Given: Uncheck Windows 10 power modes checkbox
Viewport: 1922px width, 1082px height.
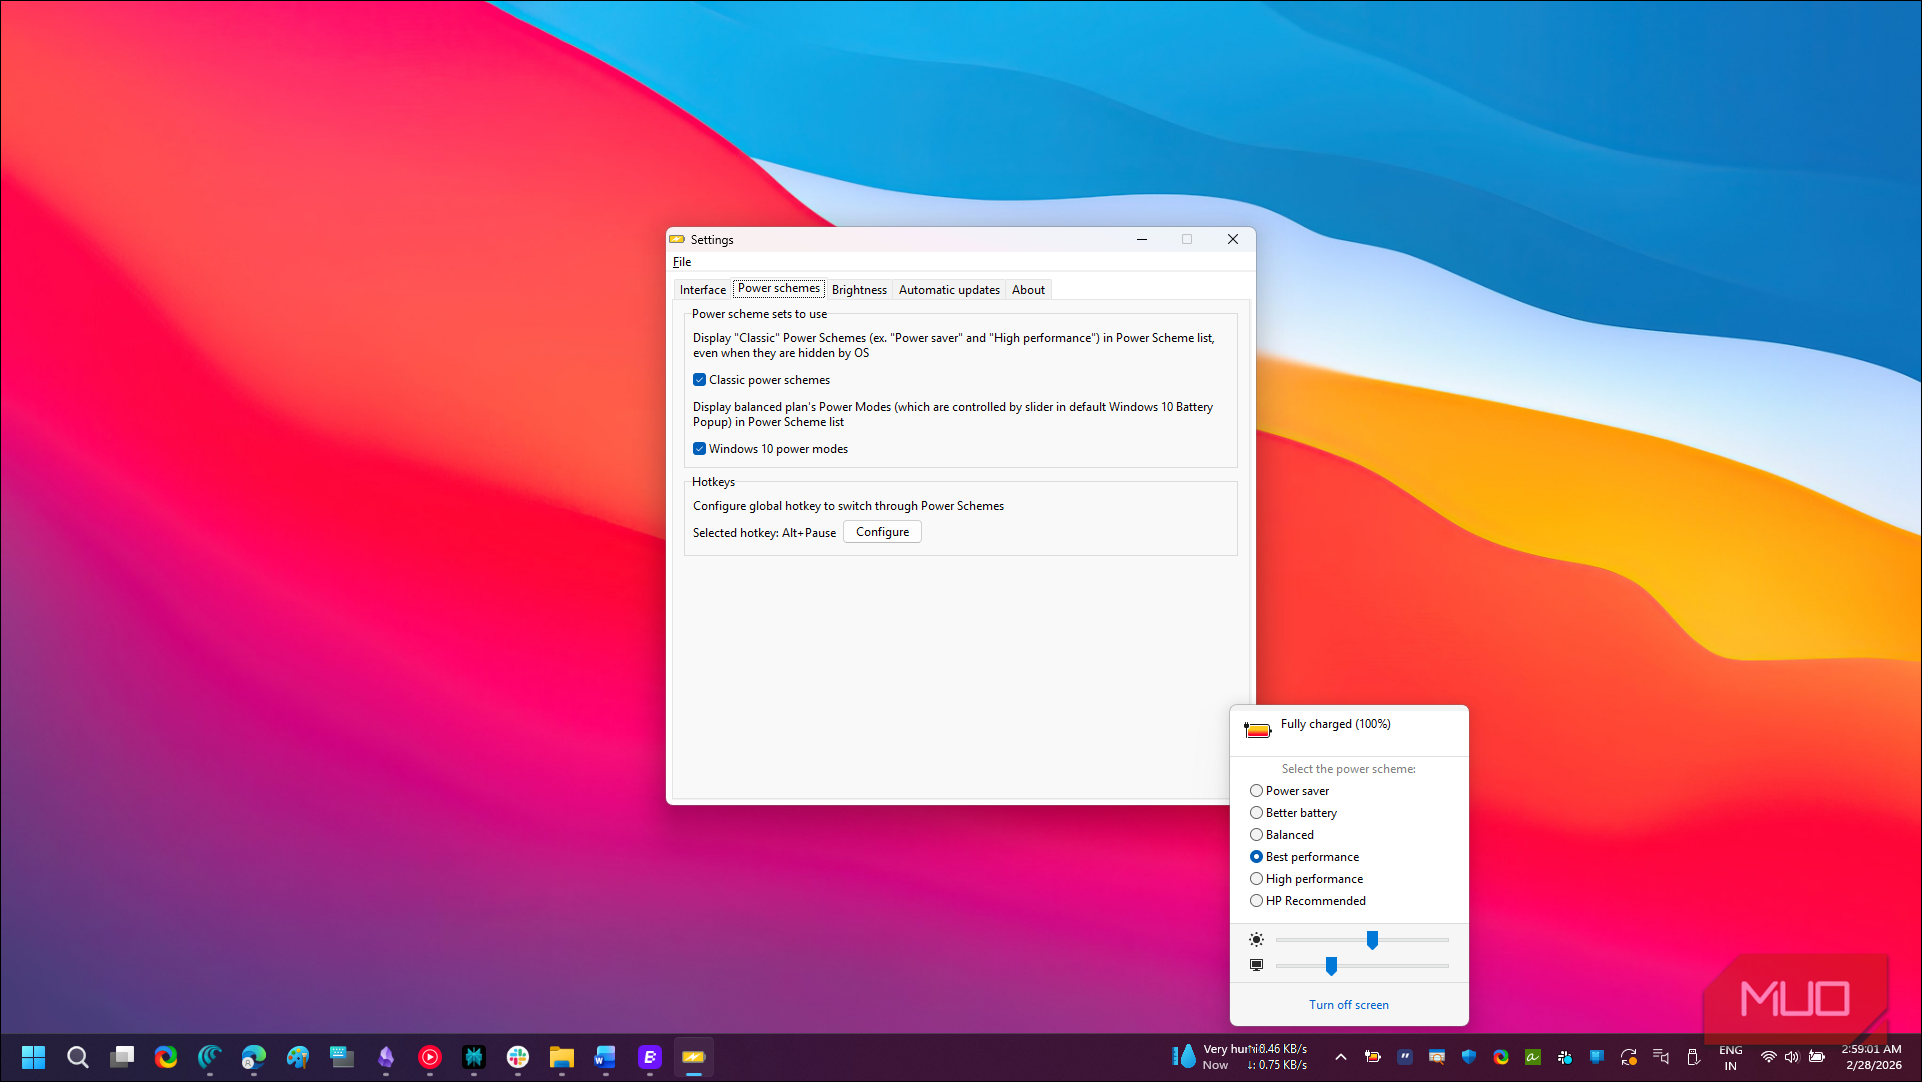Looking at the screenshot, I should click(x=699, y=449).
